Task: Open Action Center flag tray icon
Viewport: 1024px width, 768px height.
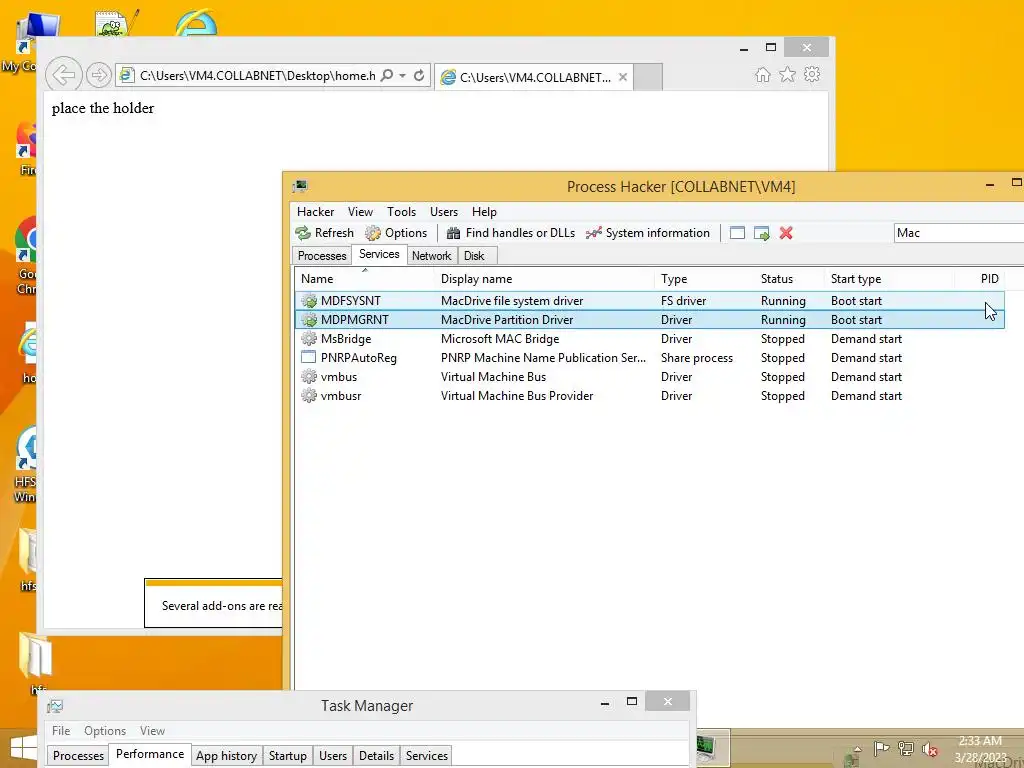Action: click(881, 748)
